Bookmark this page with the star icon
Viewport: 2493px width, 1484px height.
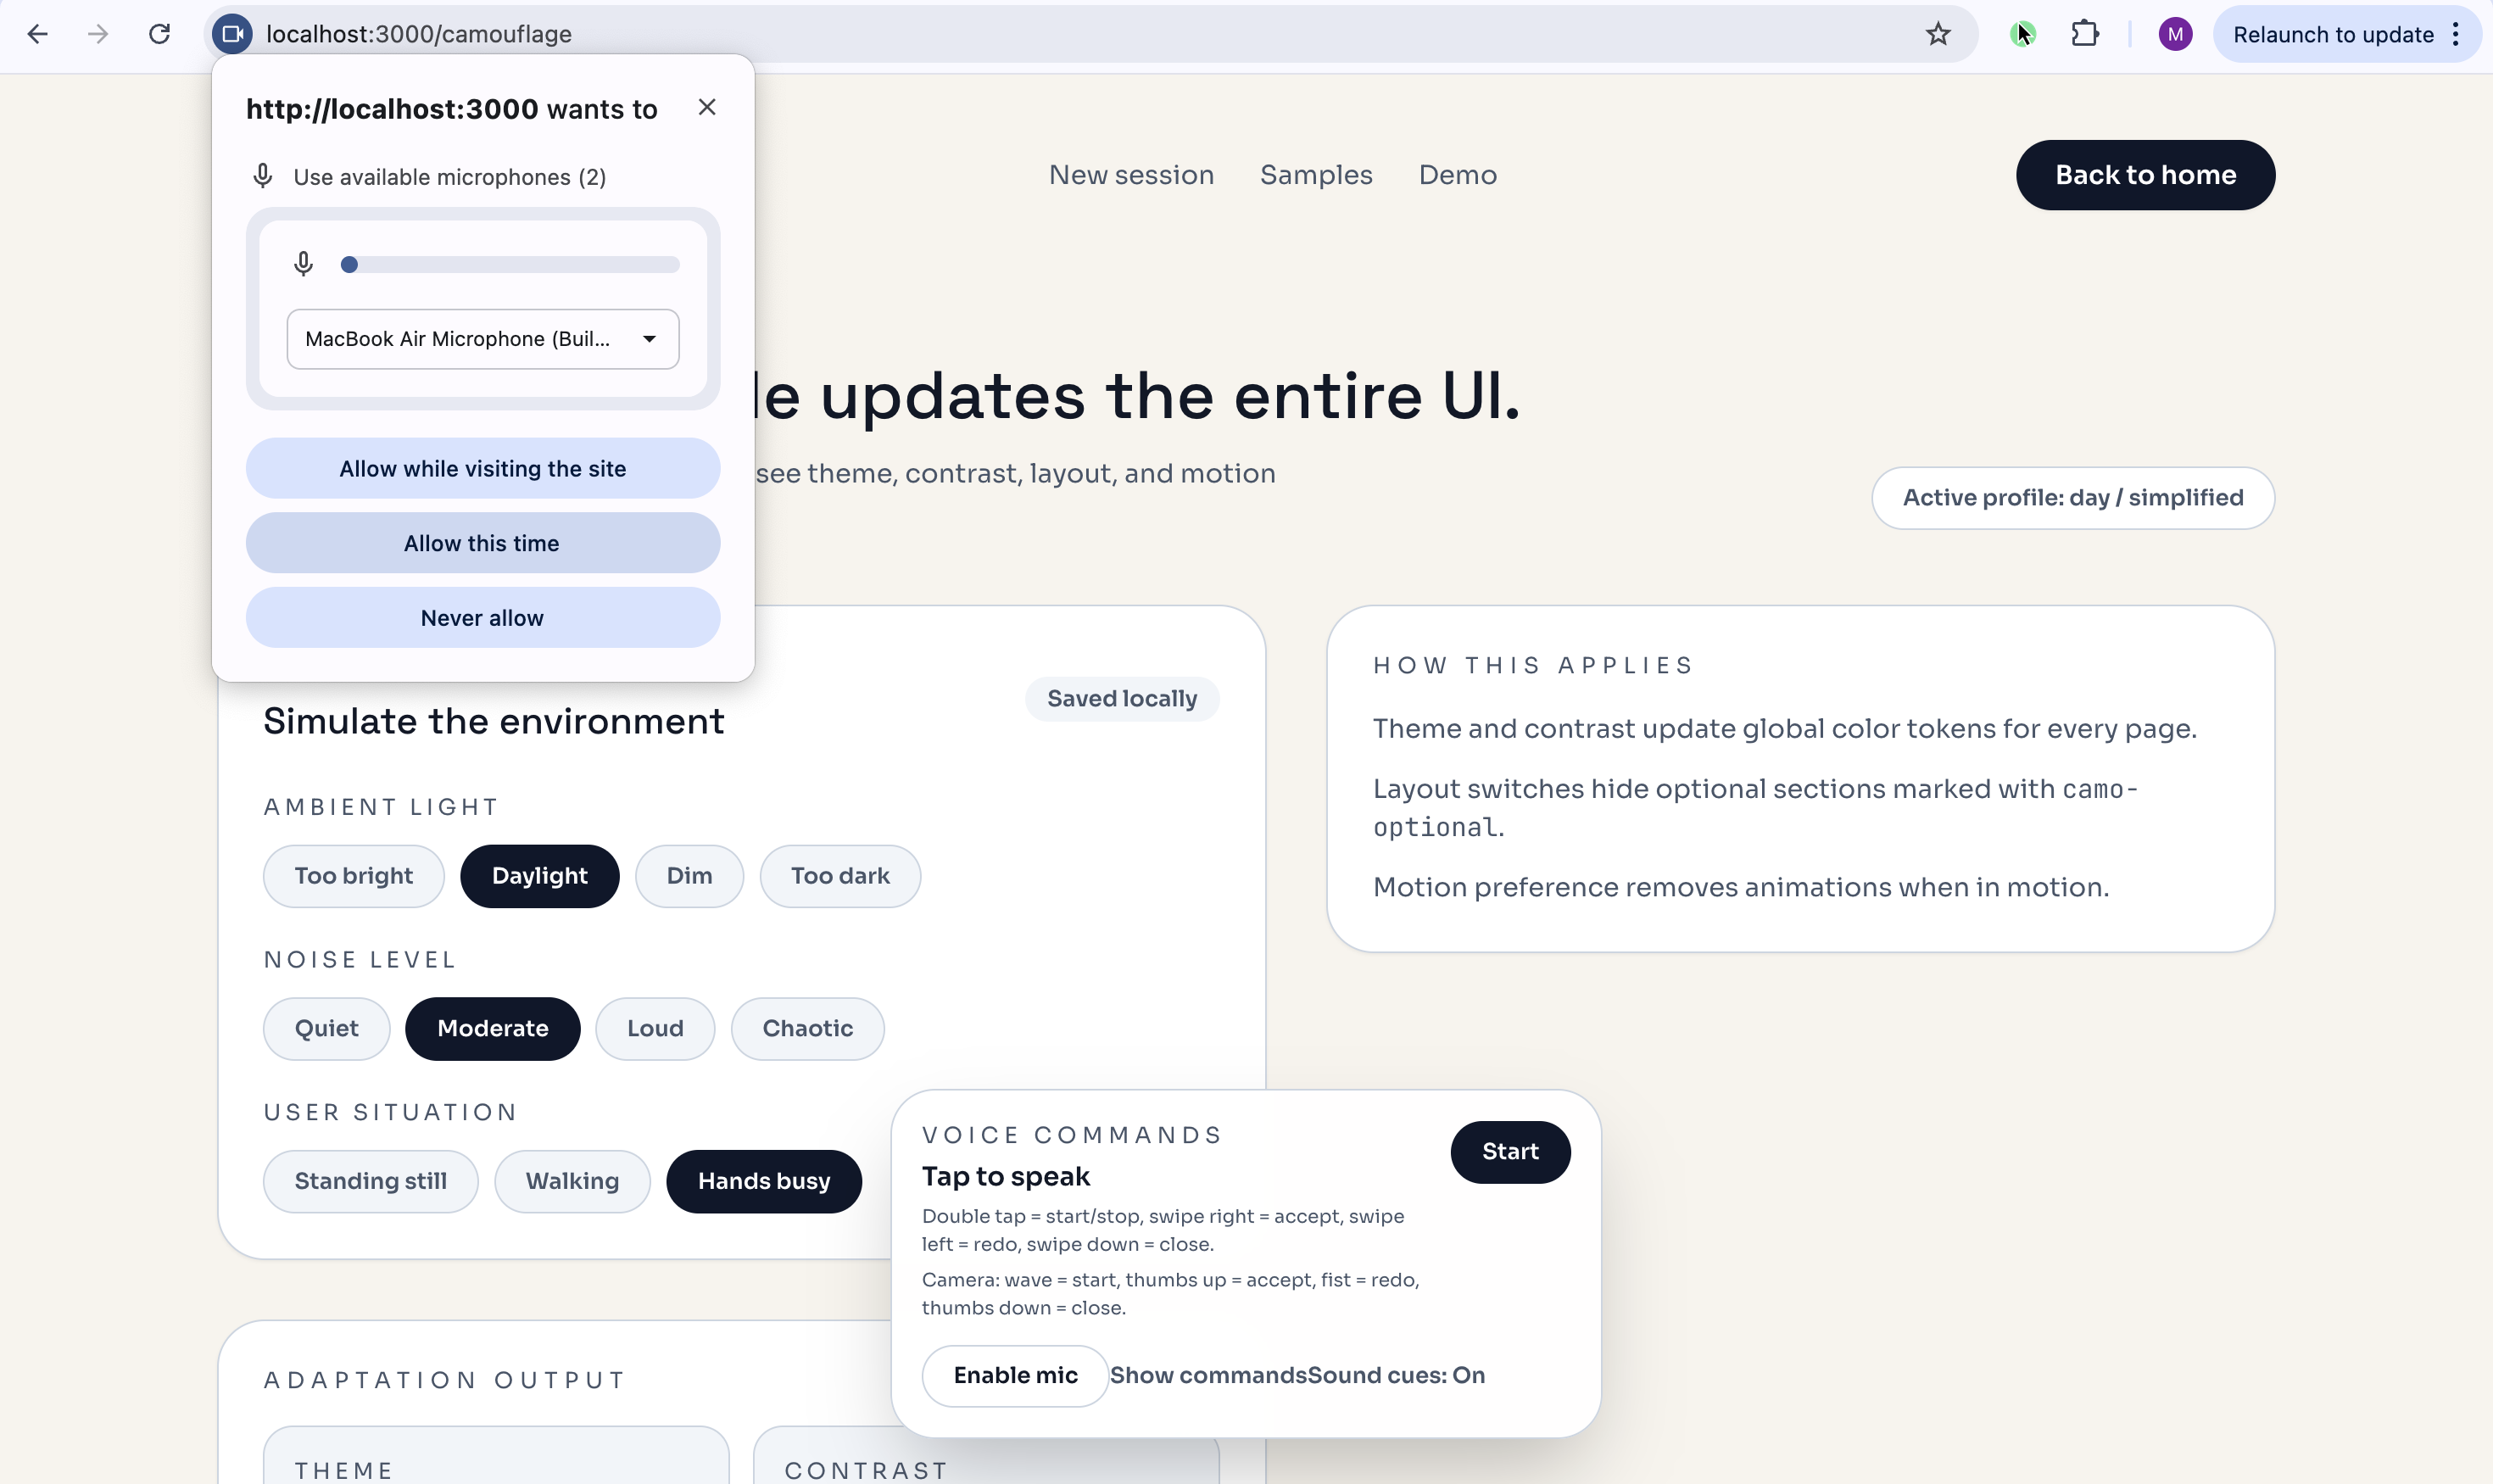(1938, 34)
